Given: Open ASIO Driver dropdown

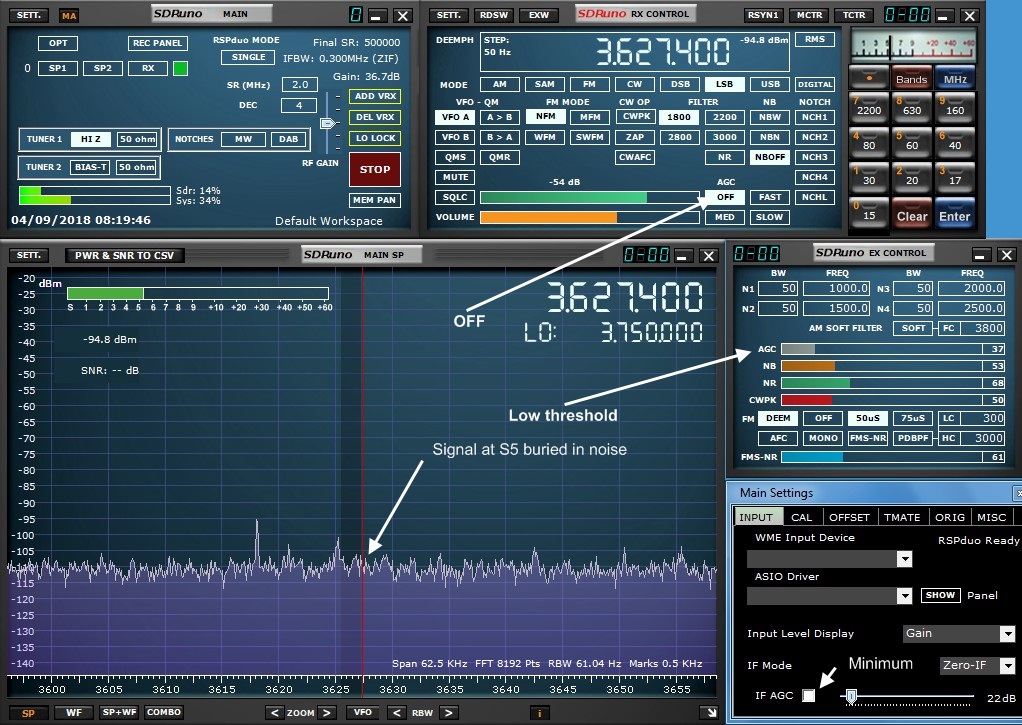Looking at the screenshot, I should point(905,595).
